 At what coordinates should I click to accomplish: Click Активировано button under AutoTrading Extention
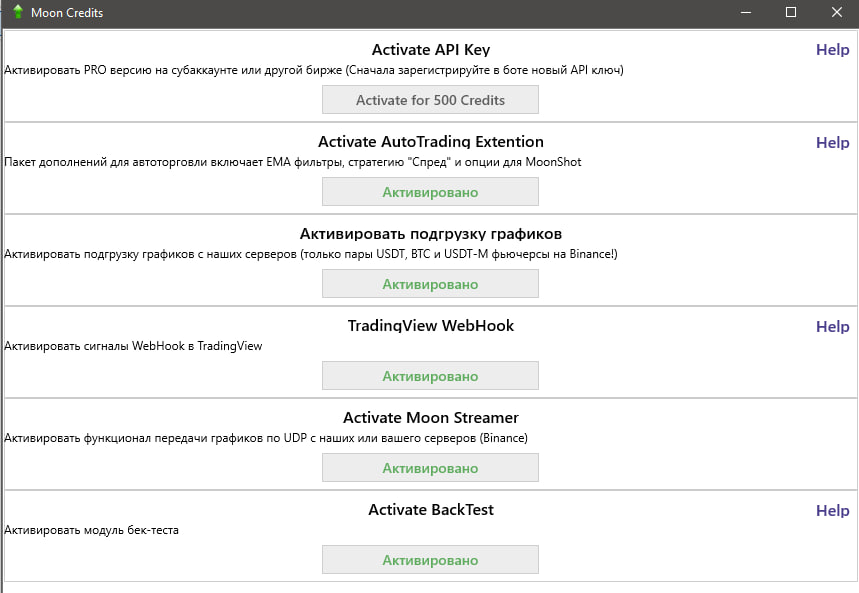[430, 192]
